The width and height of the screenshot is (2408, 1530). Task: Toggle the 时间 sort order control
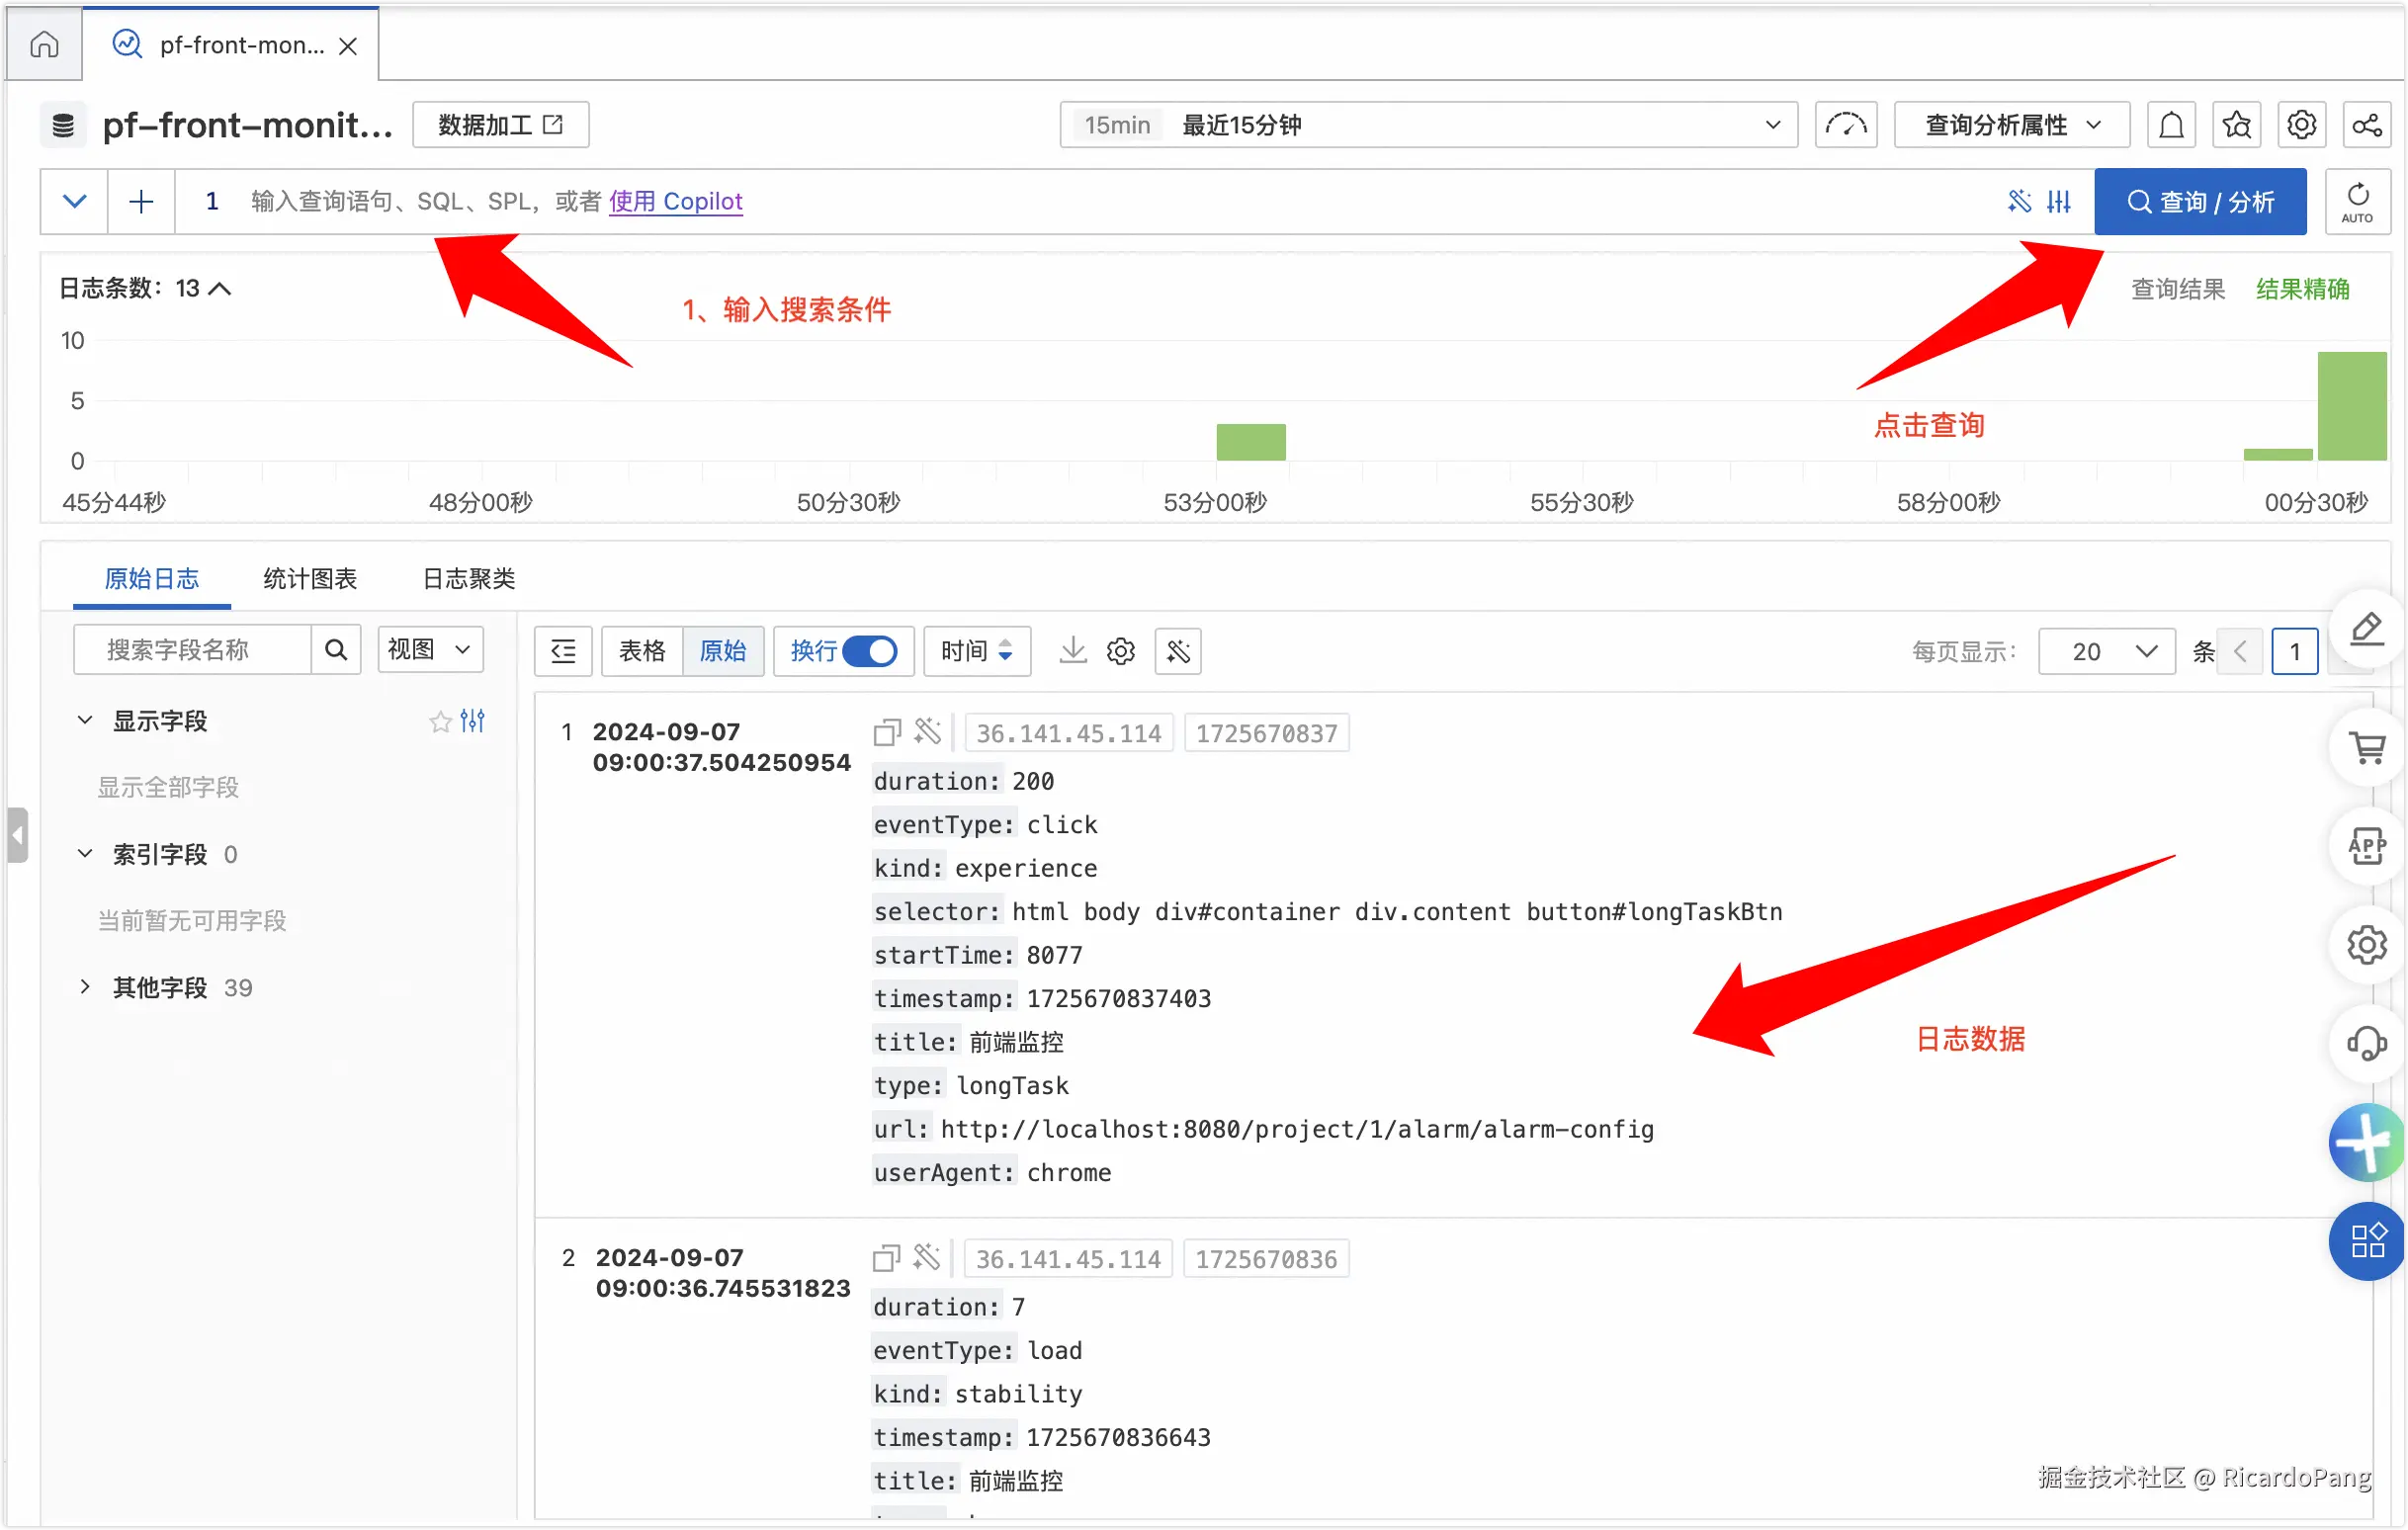tap(976, 651)
